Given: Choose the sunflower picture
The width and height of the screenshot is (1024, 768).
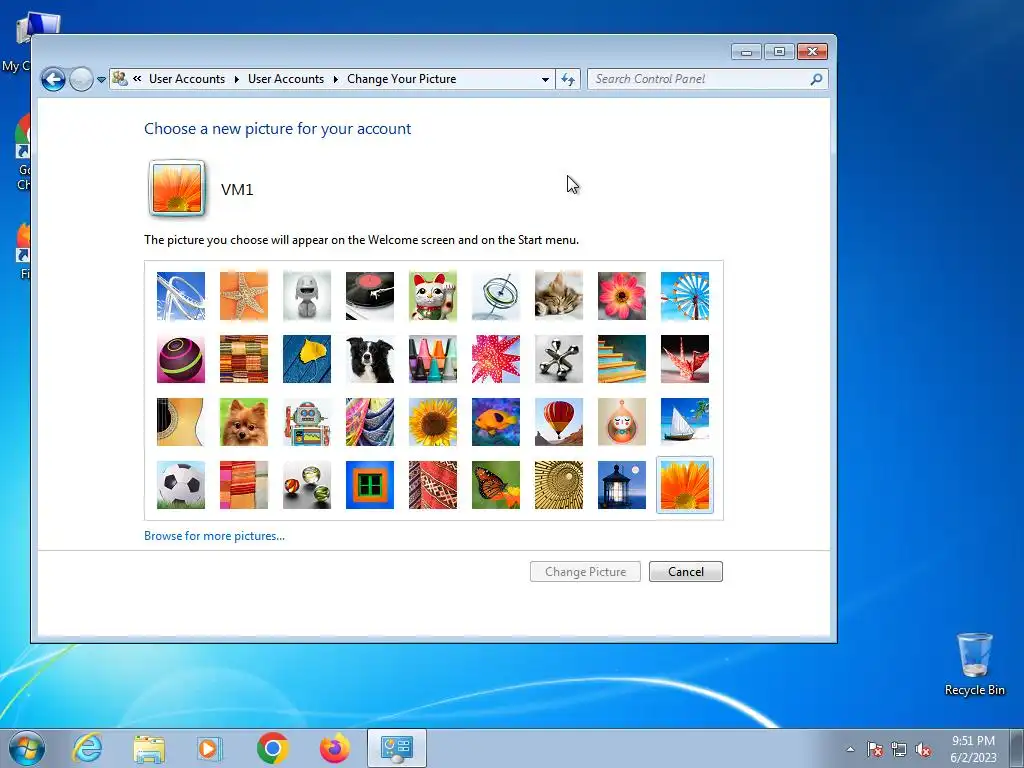Looking at the screenshot, I should click(x=433, y=422).
